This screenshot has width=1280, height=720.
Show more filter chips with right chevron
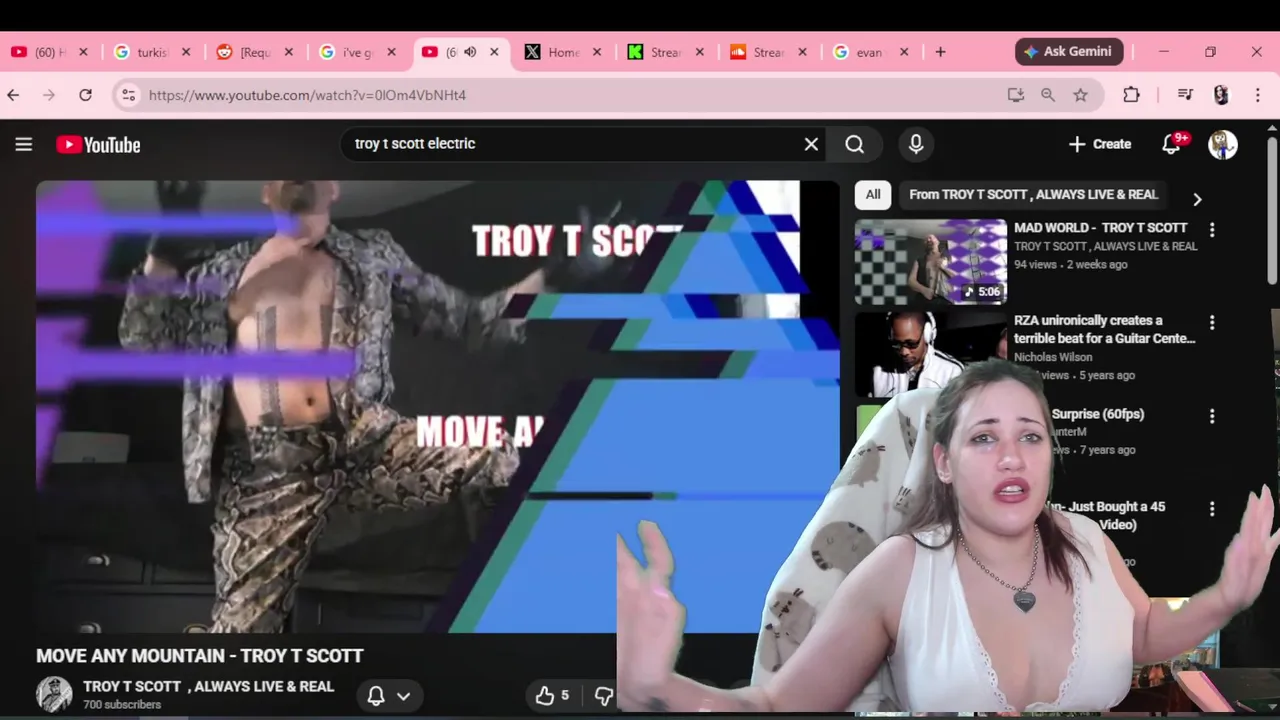1197,199
